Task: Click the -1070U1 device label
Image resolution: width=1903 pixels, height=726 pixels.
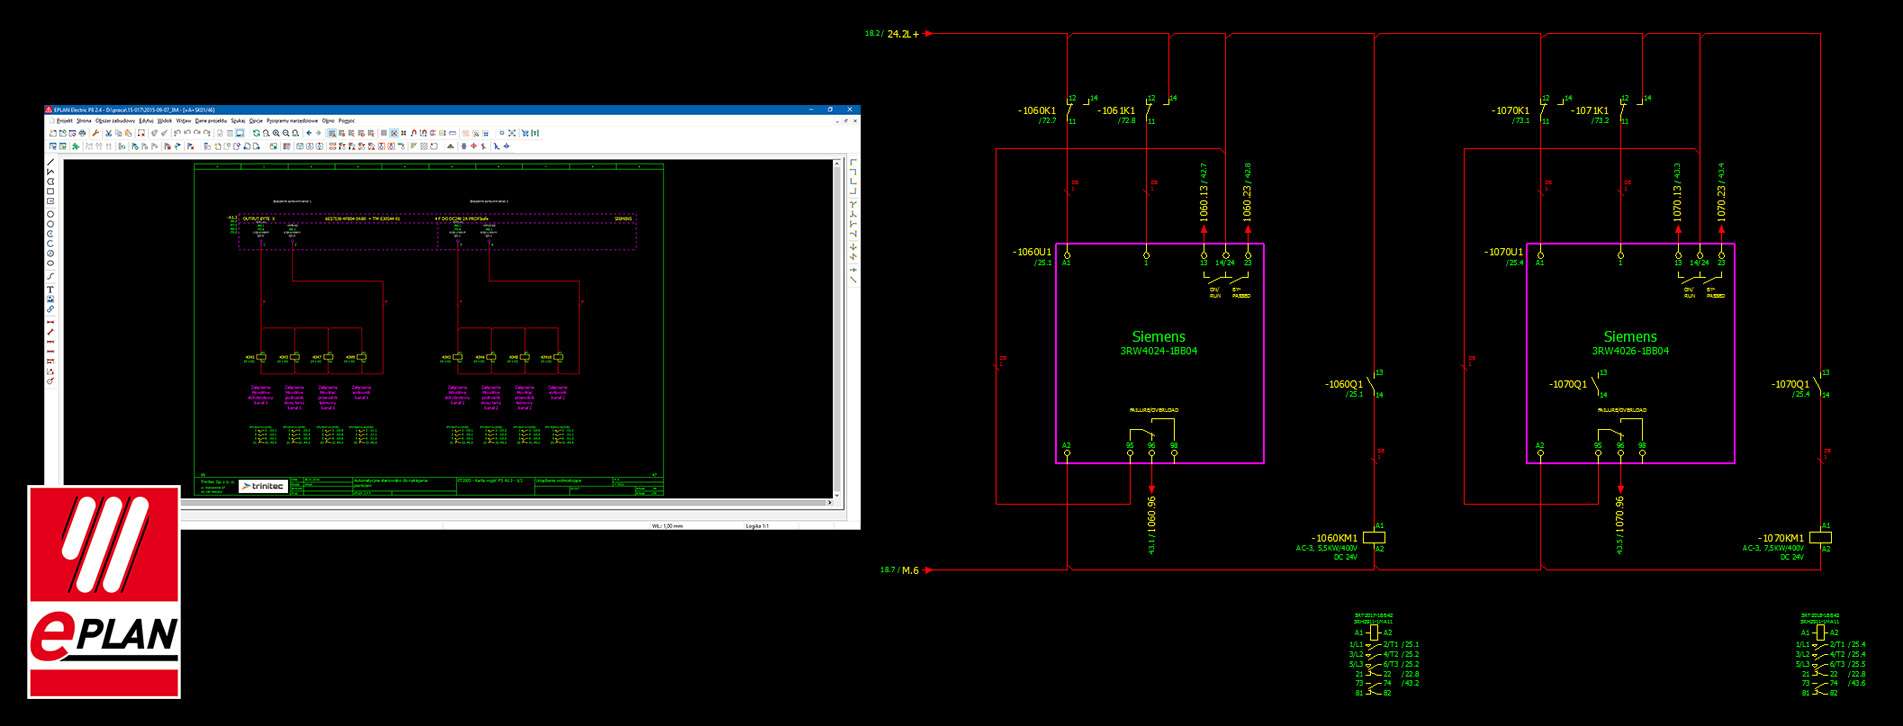Action: click(1504, 252)
